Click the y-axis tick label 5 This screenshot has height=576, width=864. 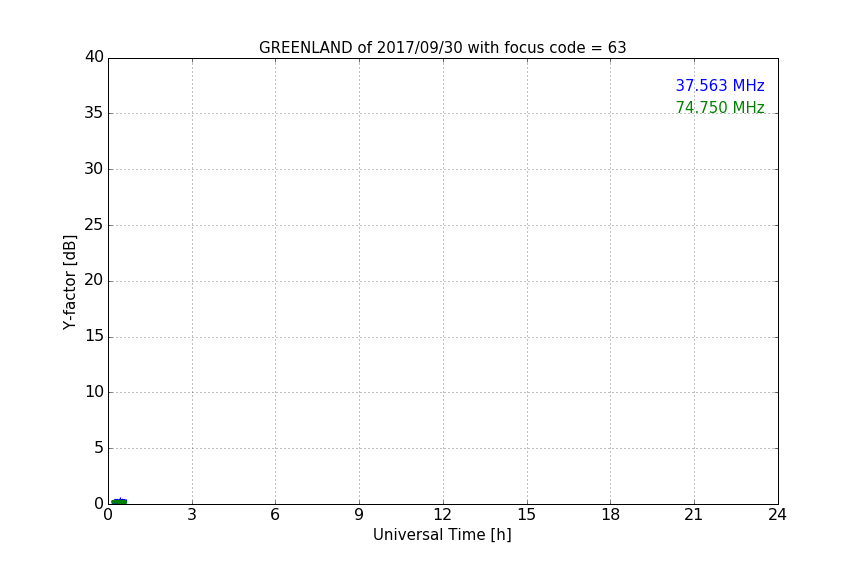click(99, 448)
